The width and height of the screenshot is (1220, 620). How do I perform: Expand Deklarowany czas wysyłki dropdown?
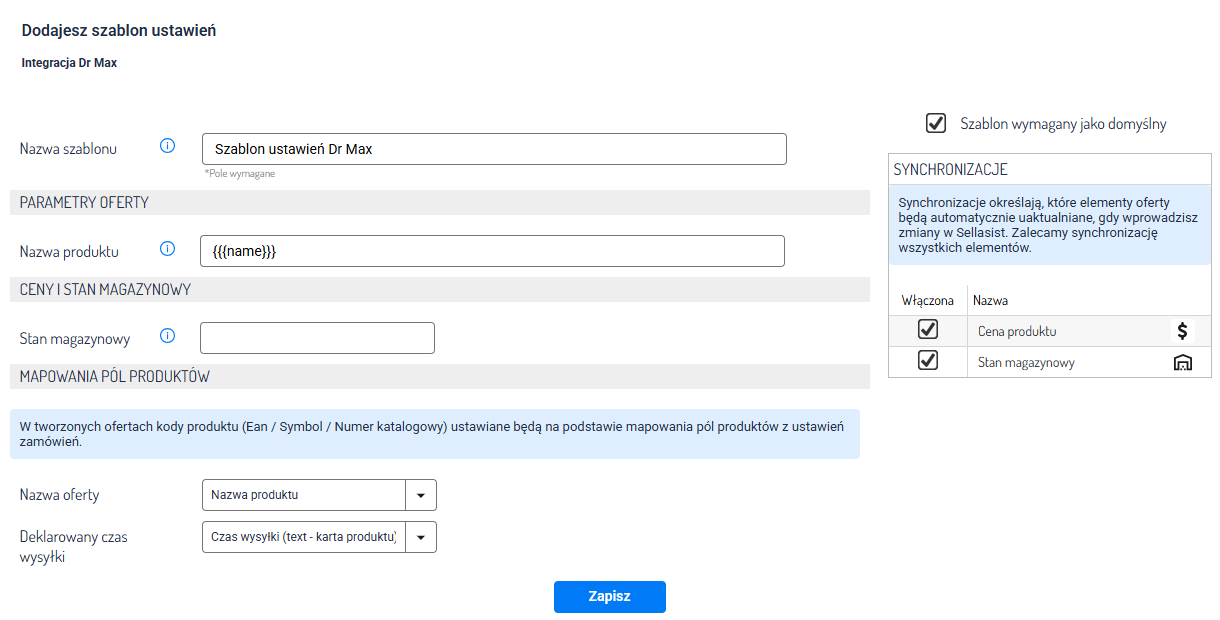coord(420,537)
